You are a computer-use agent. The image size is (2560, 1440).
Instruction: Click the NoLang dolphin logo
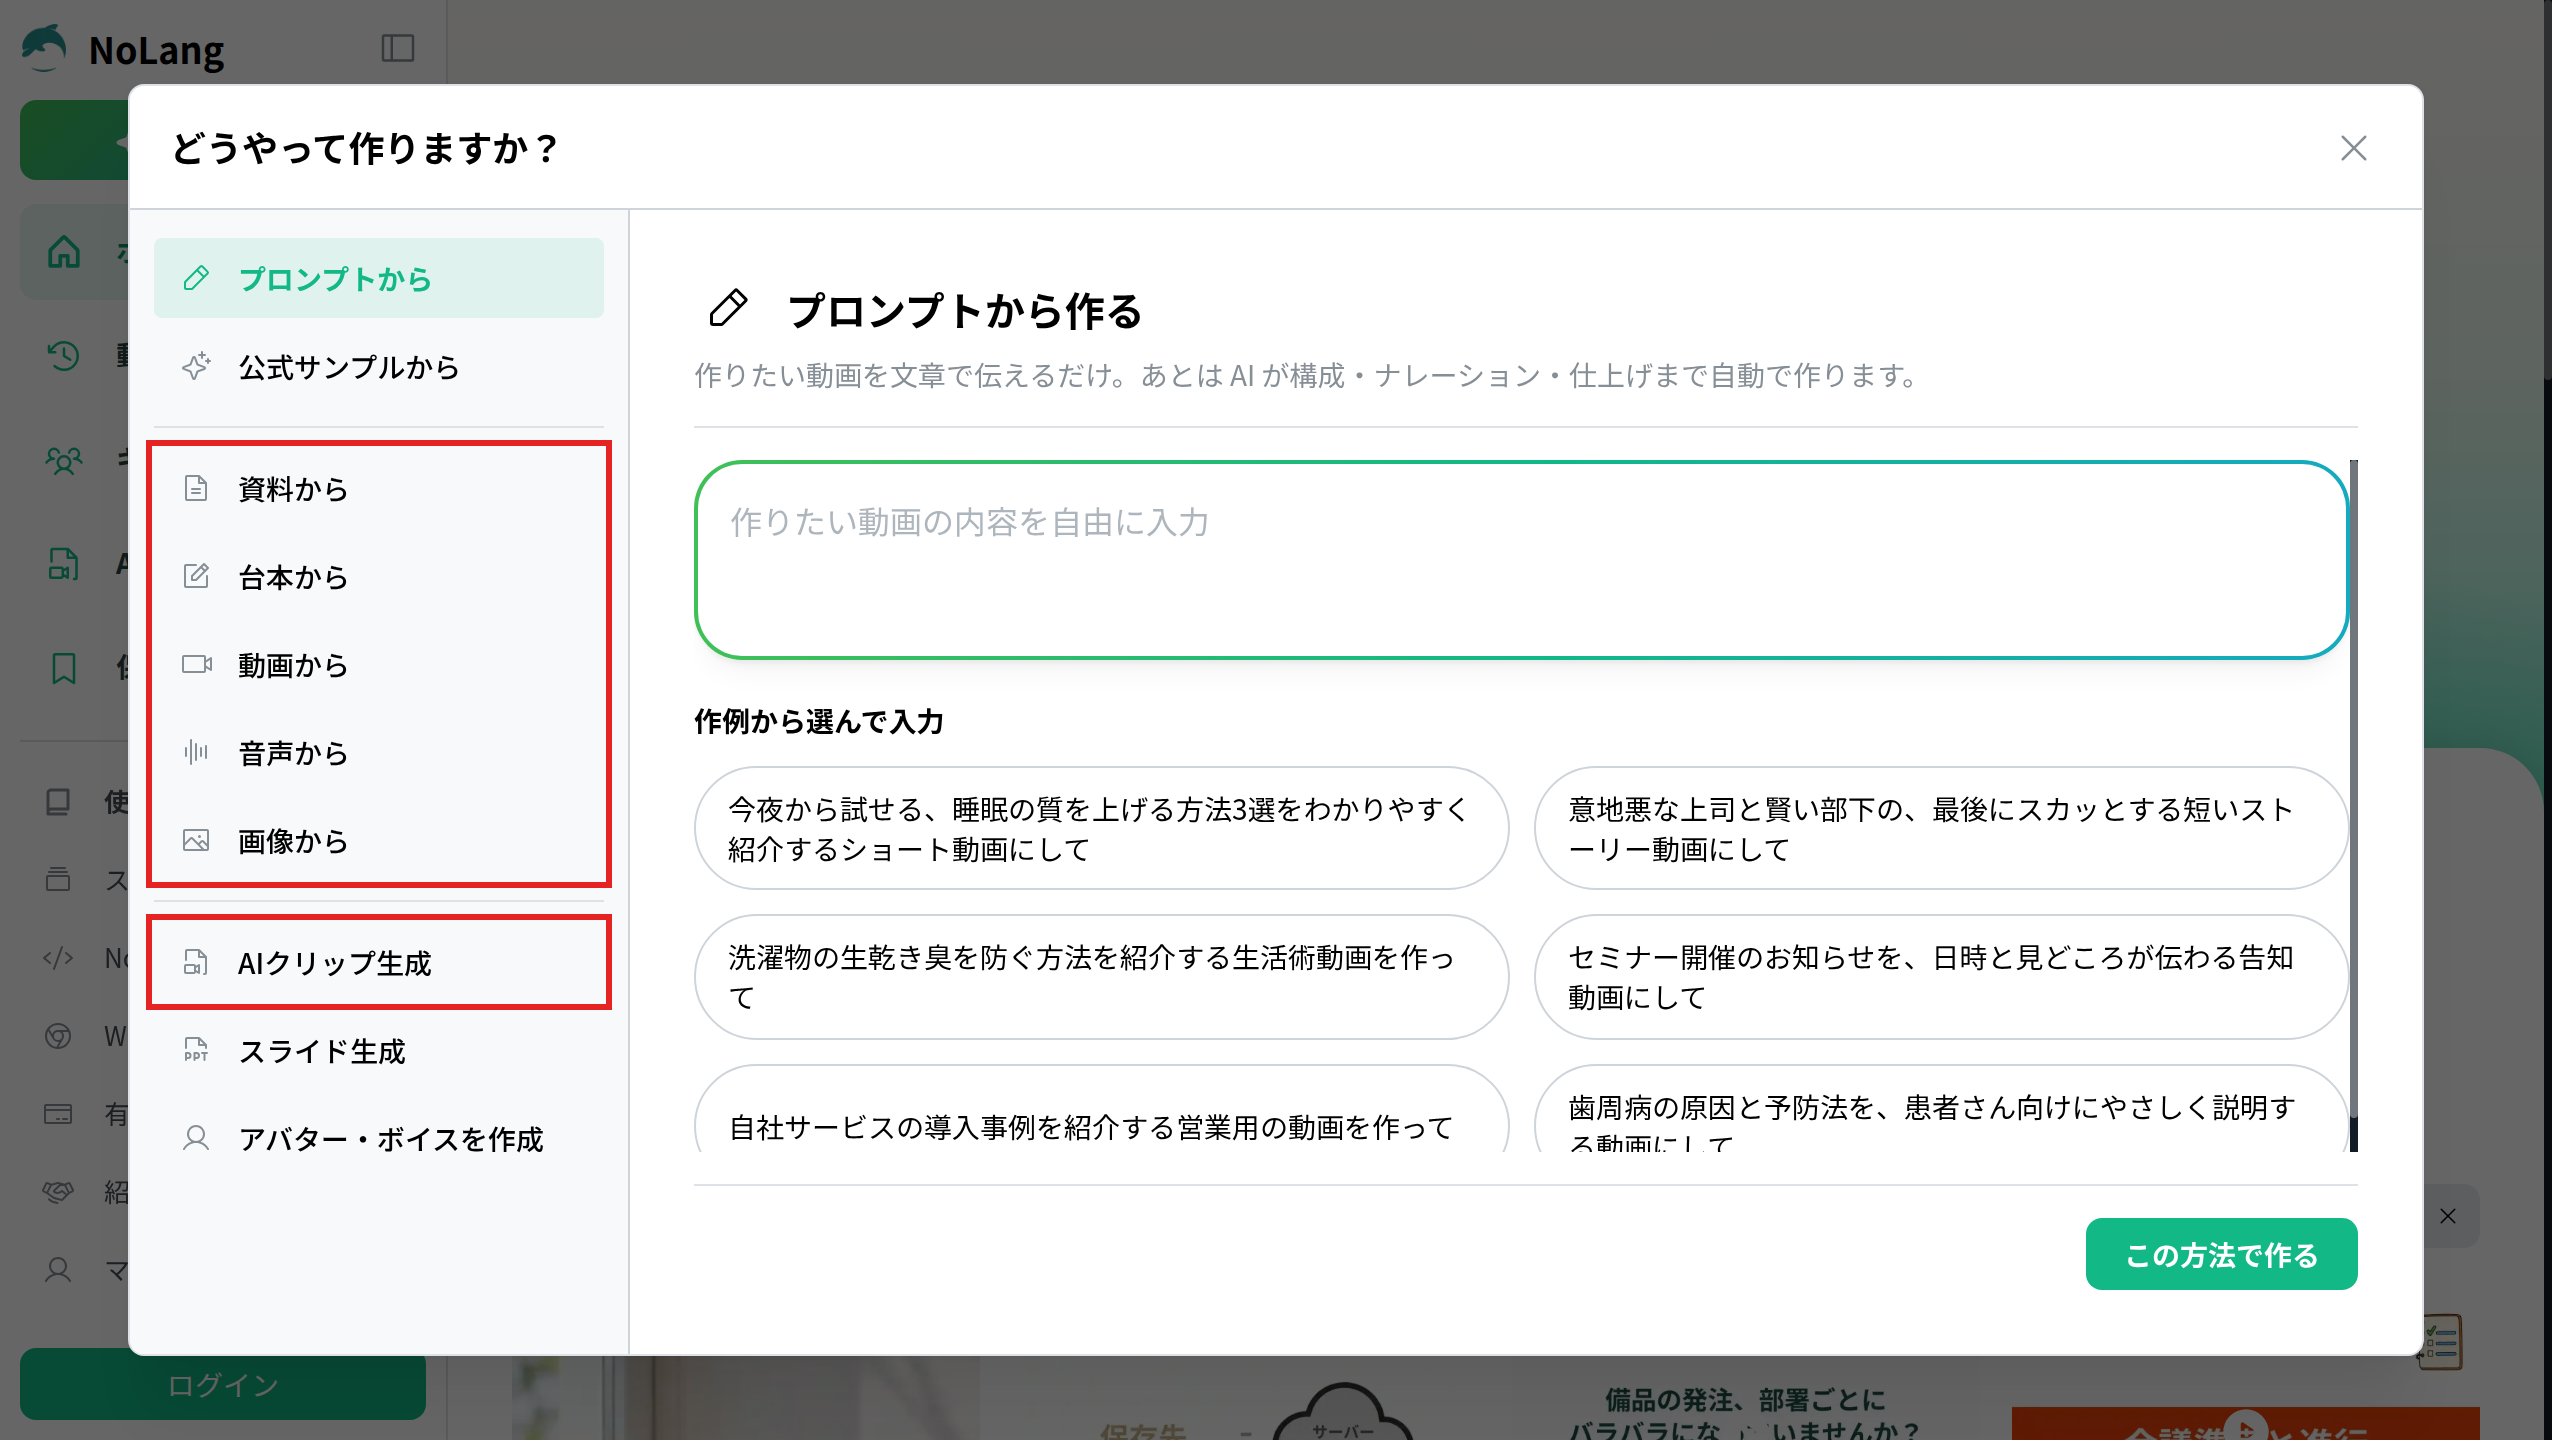click(44, 48)
